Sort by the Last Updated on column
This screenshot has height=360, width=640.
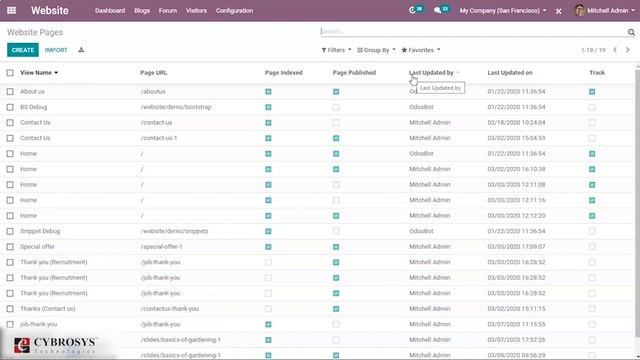(510, 73)
